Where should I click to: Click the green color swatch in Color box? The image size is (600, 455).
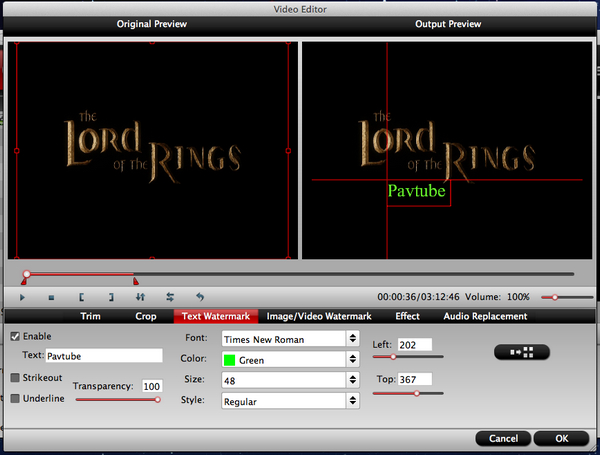(229, 360)
